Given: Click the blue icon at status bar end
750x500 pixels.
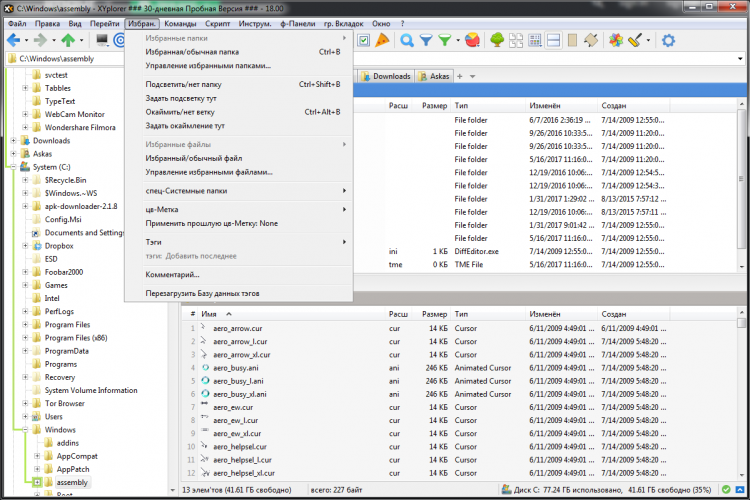Looking at the screenshot, I should pyautogui.click(x=739, y=489).
